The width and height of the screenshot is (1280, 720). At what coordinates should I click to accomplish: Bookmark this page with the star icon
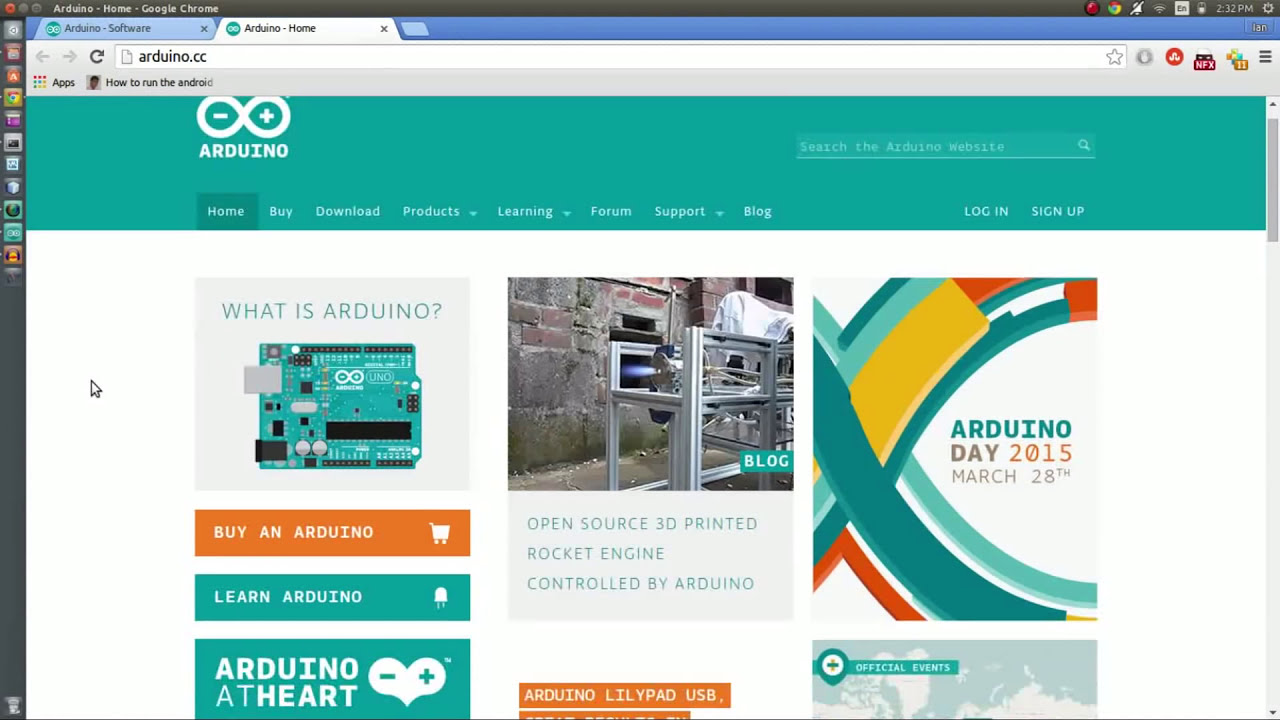(x=1114, y=57)
